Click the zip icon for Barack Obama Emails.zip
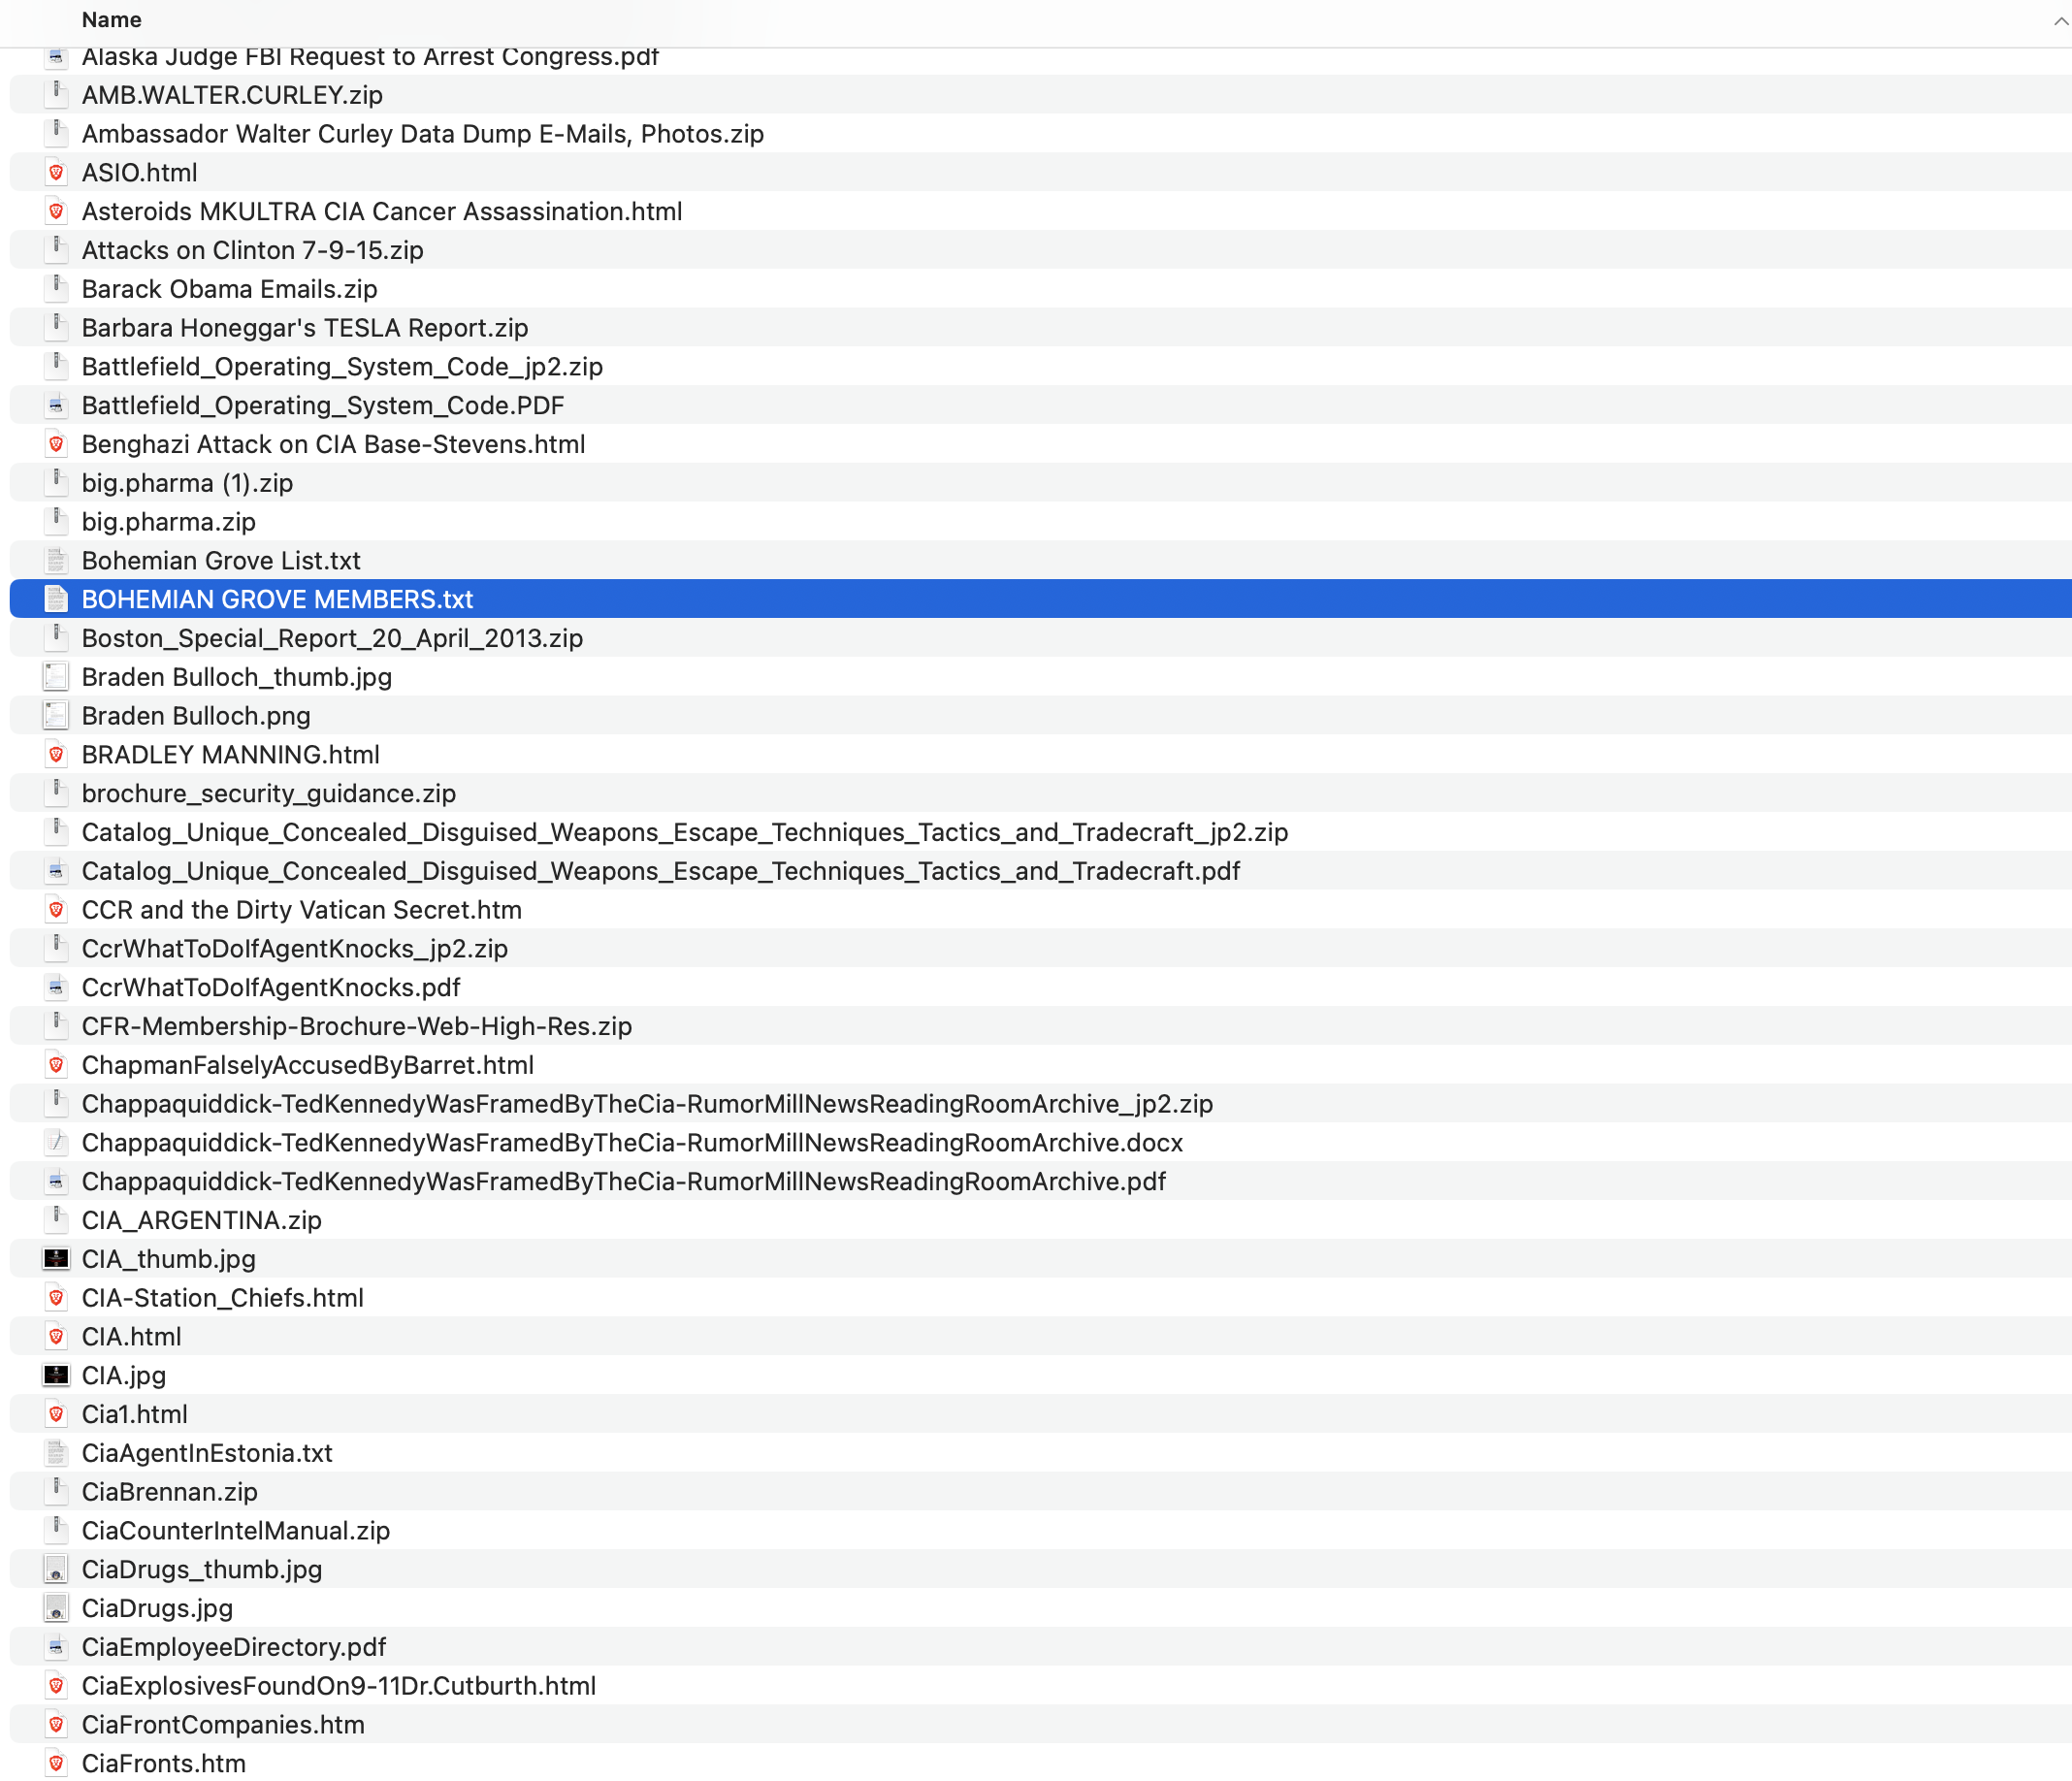The height and width of the screenshot is (1781, 2072). tap(56, 289)
